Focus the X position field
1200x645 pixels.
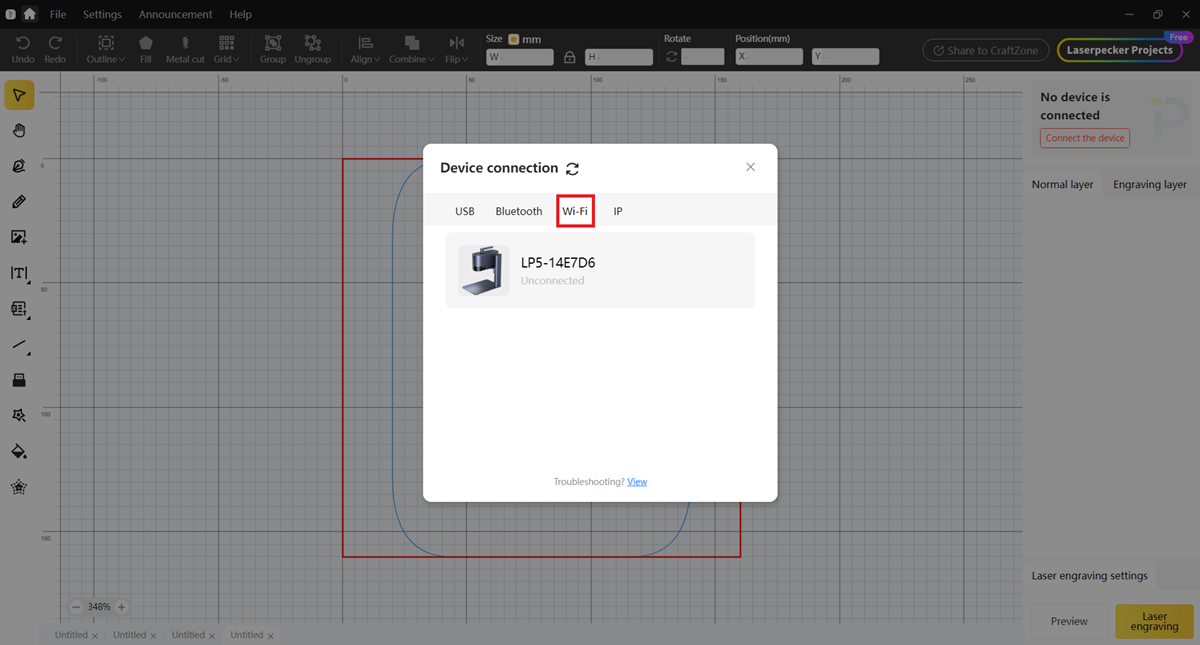[769, 57]
